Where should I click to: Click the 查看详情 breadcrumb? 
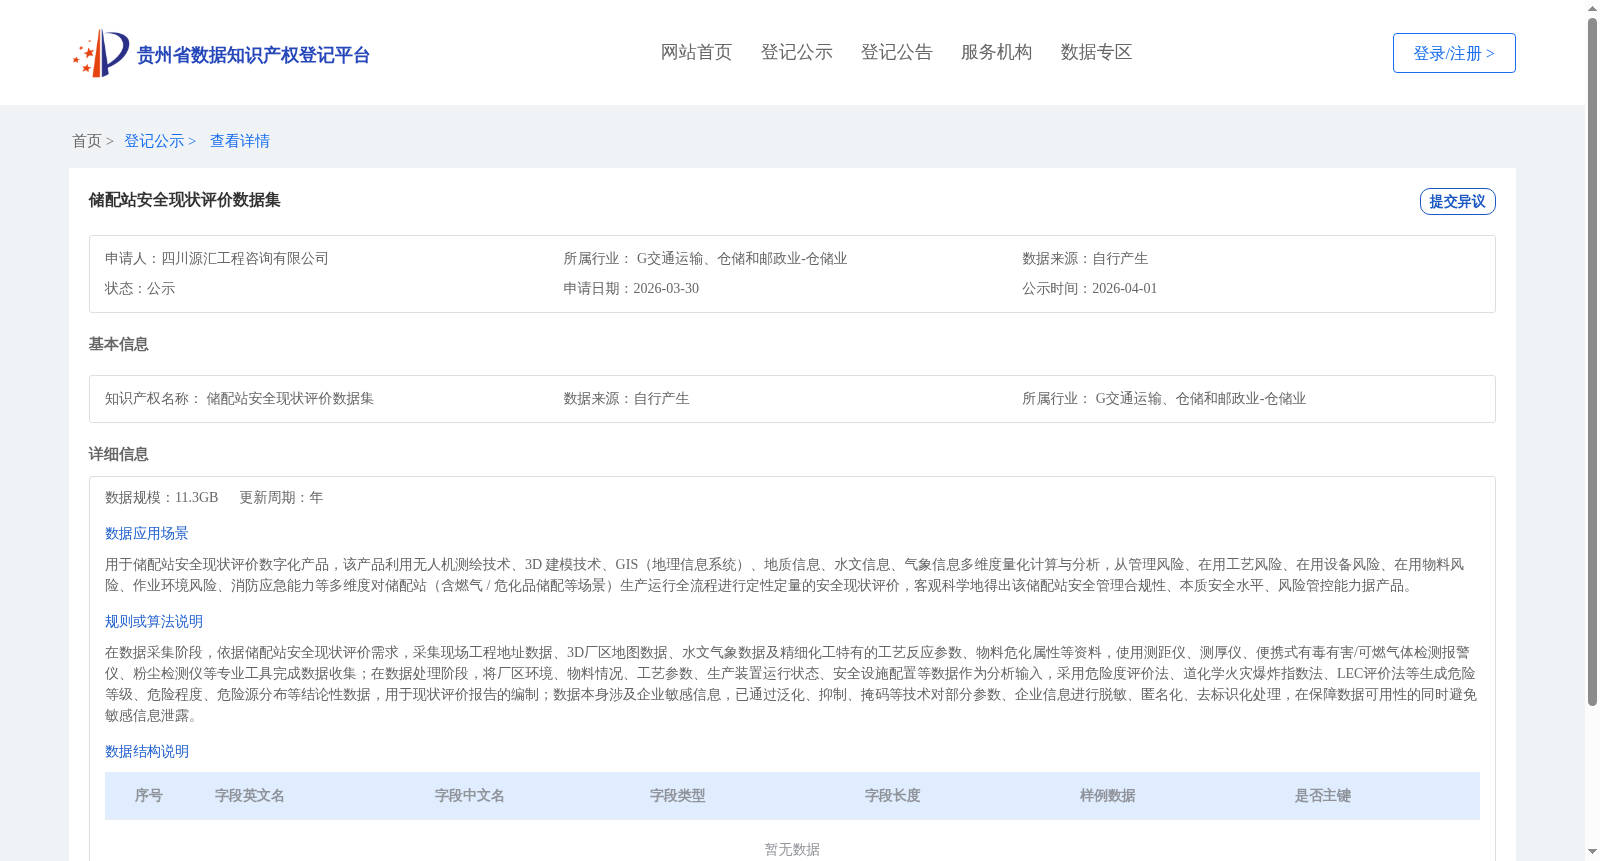(240, 141)
